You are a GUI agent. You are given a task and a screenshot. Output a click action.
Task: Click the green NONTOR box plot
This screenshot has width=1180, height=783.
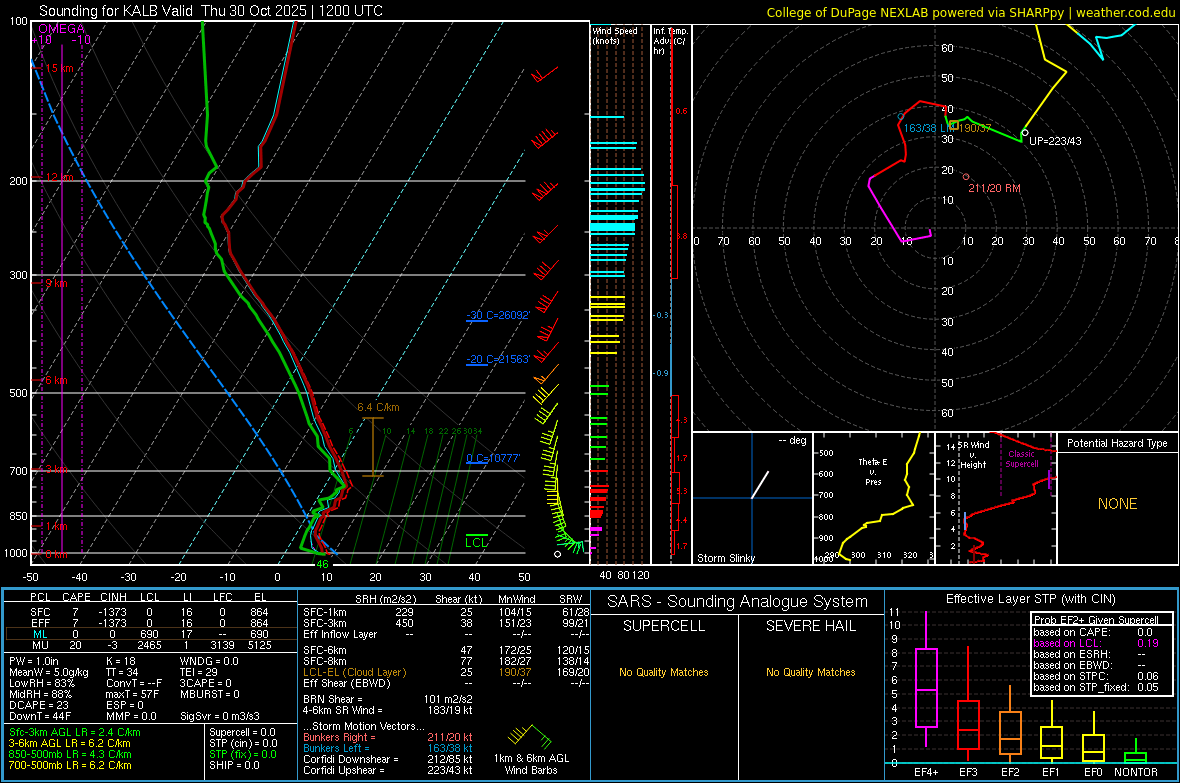tap(1136, 755)
